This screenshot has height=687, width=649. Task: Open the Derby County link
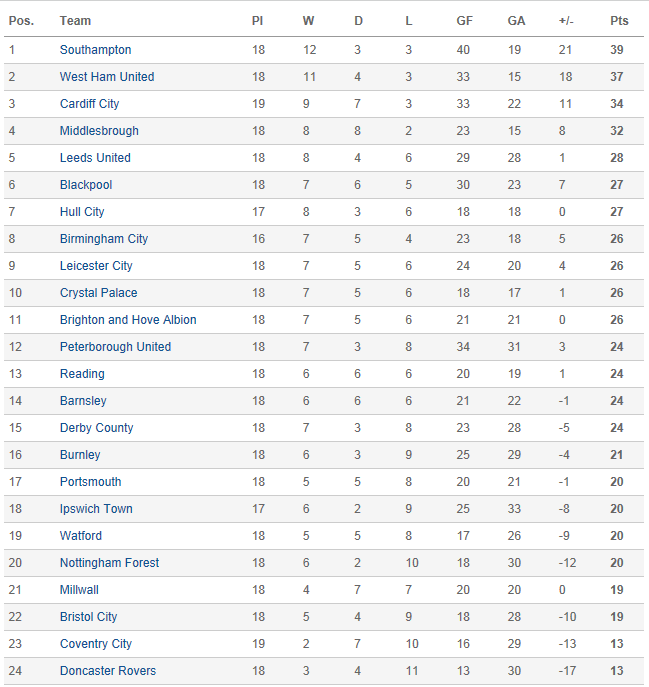click(96, 428)
